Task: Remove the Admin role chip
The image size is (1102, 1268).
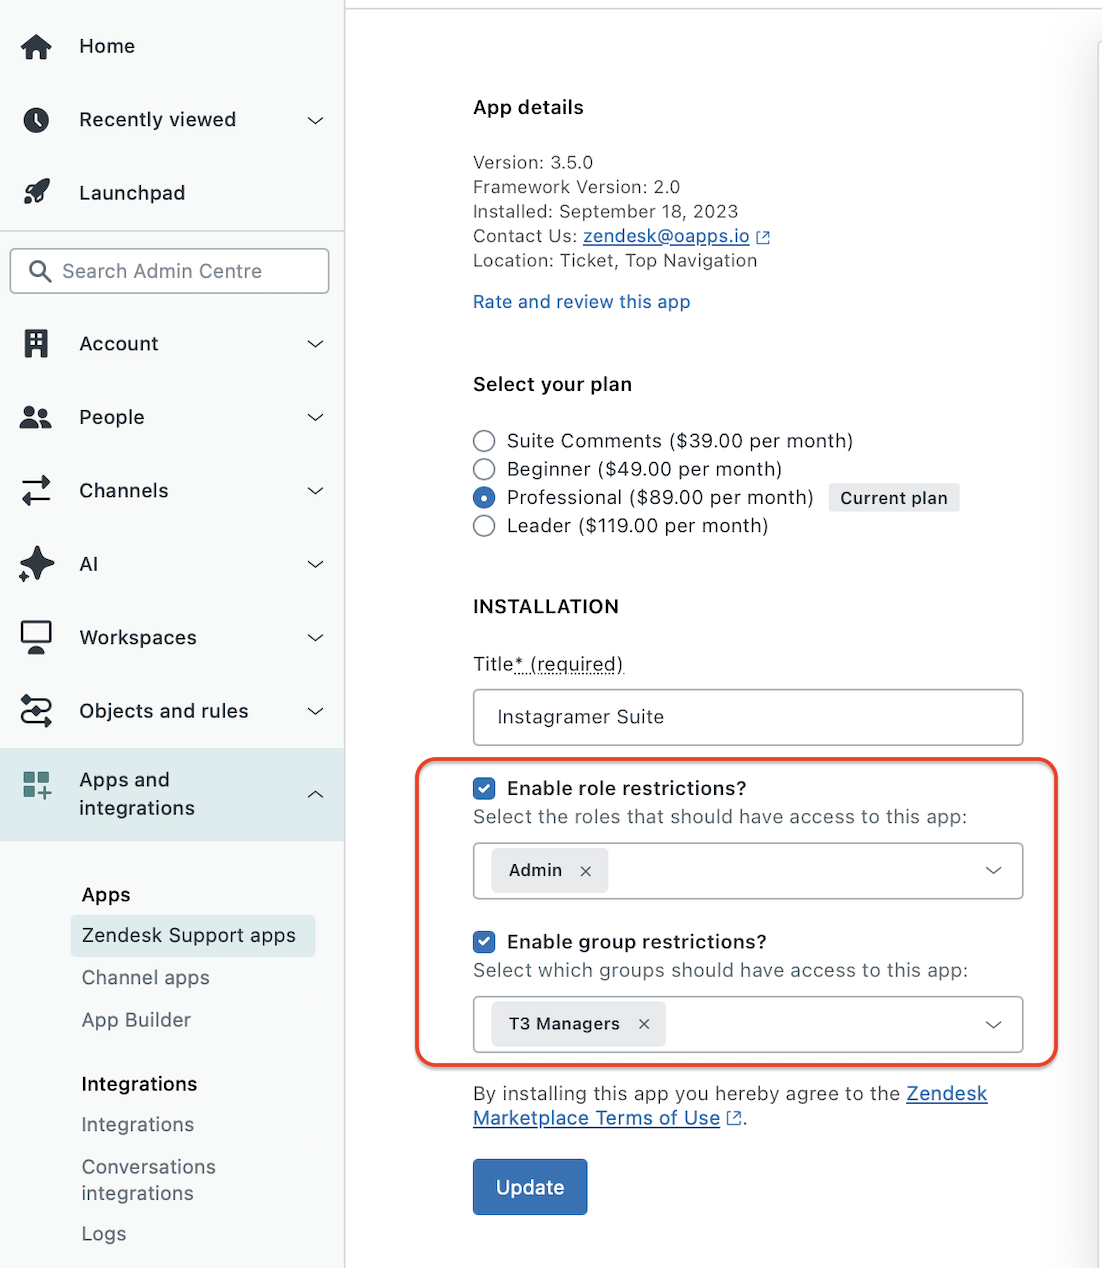Action: [586, 870]
